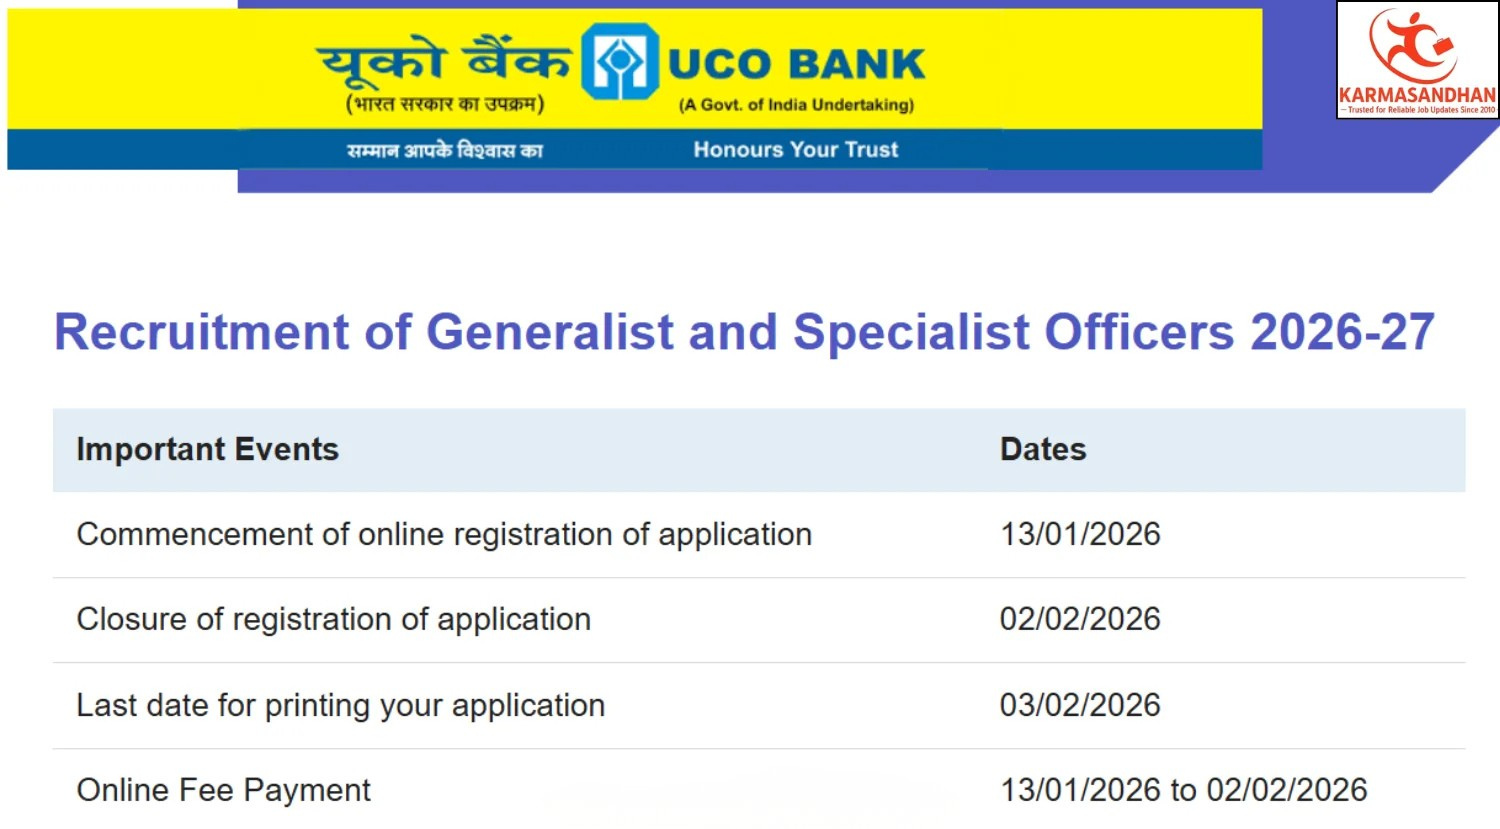1500x829 pixels.
Task: Click the UCO Bank emblem logo
Action: [x=619, y=62]
